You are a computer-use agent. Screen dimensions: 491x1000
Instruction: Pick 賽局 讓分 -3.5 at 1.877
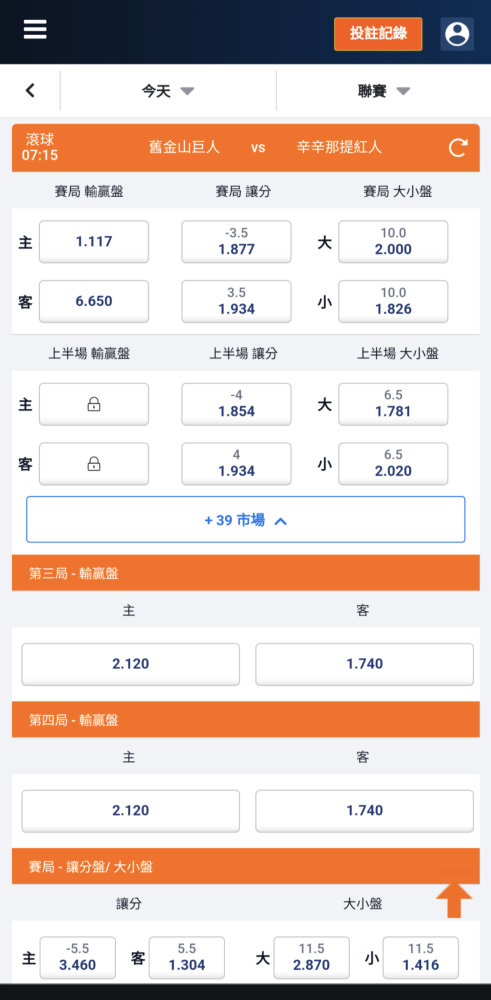click(x=237, y=242)
